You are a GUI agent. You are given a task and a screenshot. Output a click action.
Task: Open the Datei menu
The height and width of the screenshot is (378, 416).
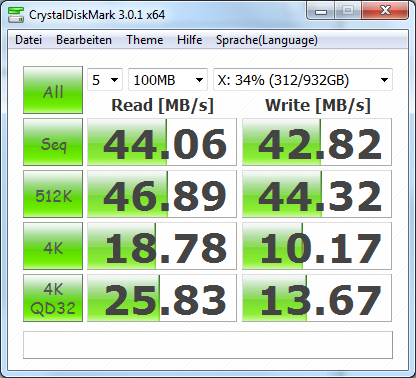click(28, 40)
